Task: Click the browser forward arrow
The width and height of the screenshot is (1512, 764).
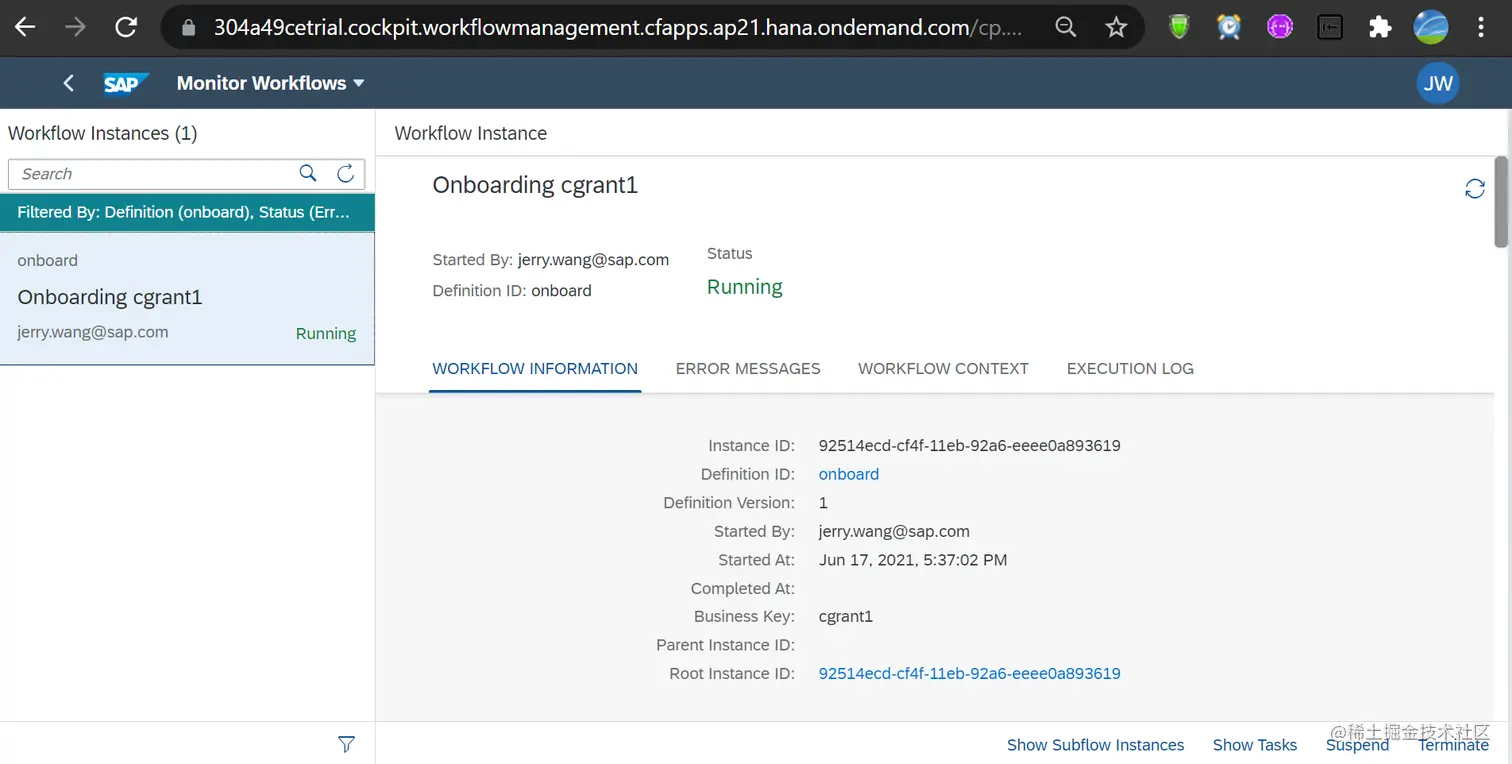Action: (75, 28)
